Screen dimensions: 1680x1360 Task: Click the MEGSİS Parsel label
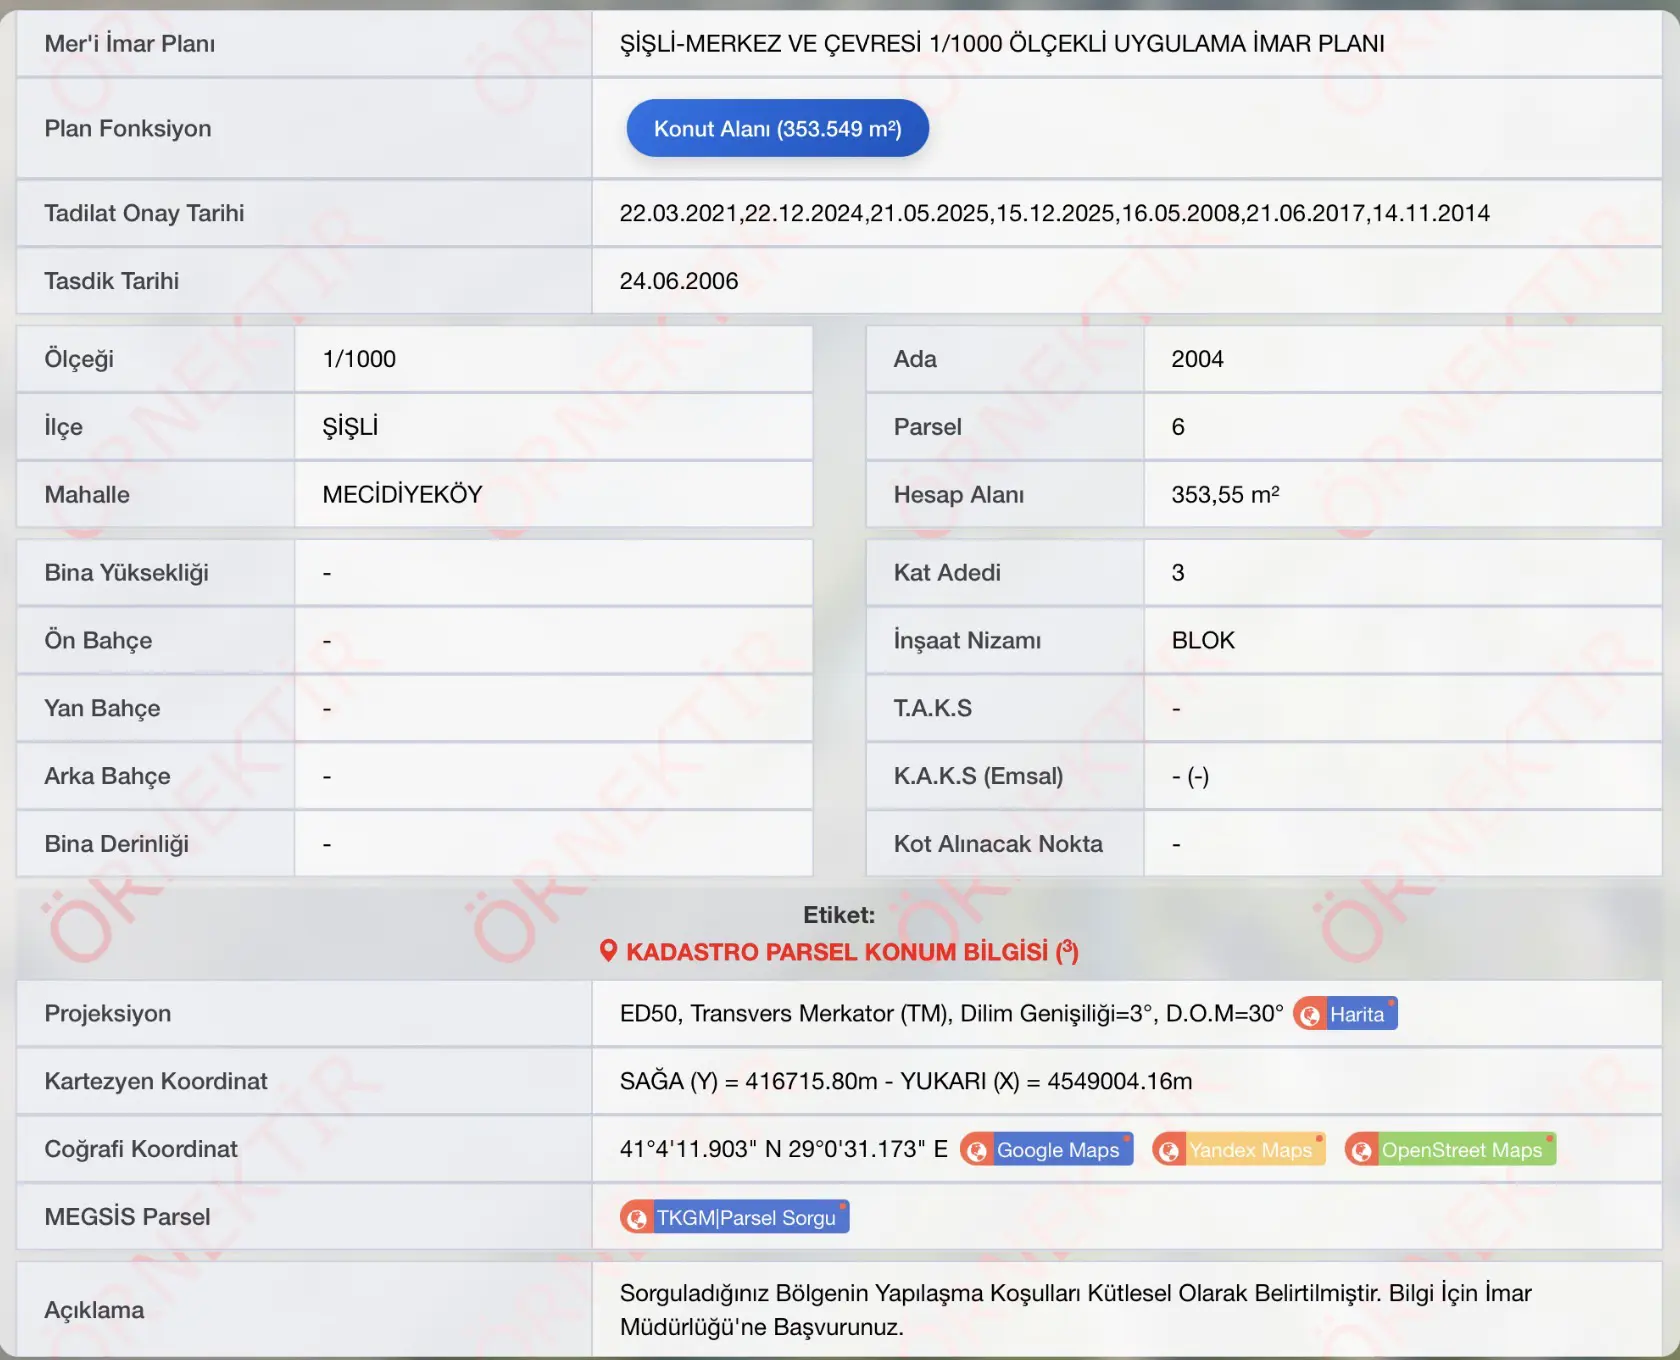128,1217
